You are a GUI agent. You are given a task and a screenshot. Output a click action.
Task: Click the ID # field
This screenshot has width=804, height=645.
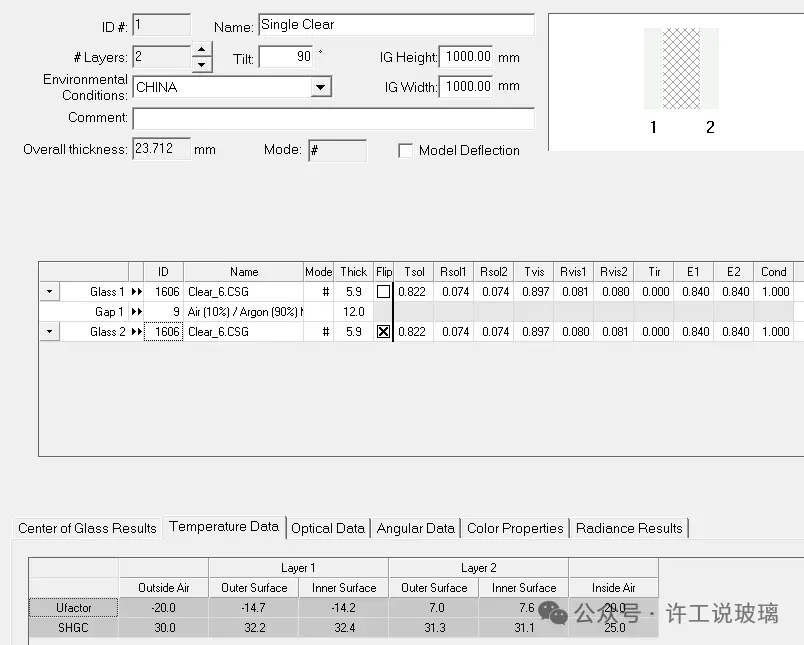click(x=162, y=25)
